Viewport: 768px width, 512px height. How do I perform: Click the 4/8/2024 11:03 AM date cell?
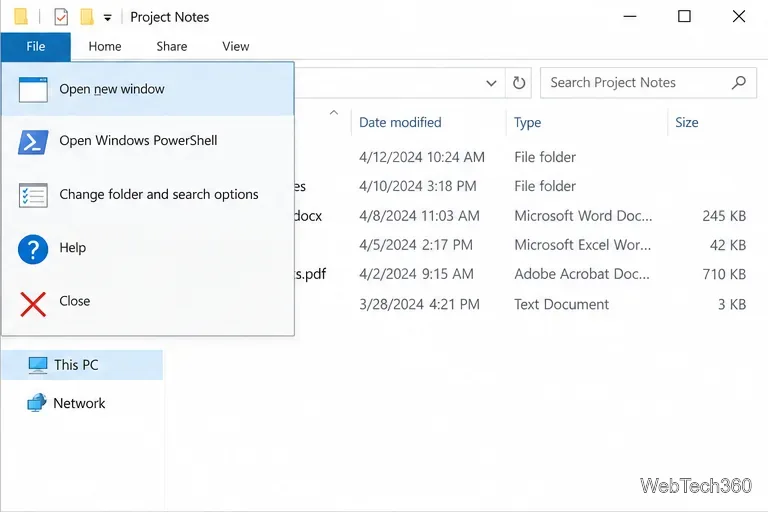(419, 216)
